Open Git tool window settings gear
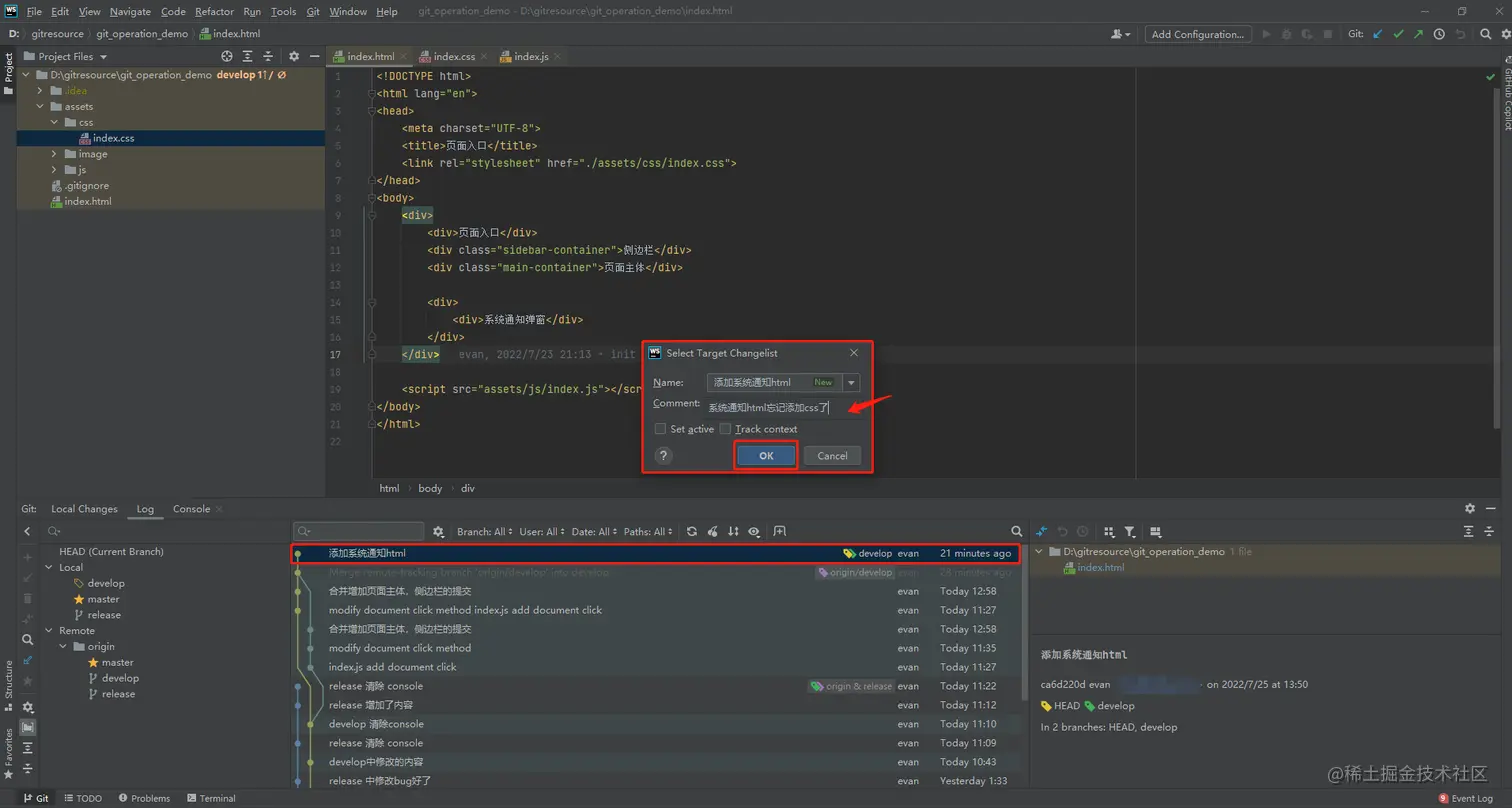The image size is (1512, 808). (1470, 509)
